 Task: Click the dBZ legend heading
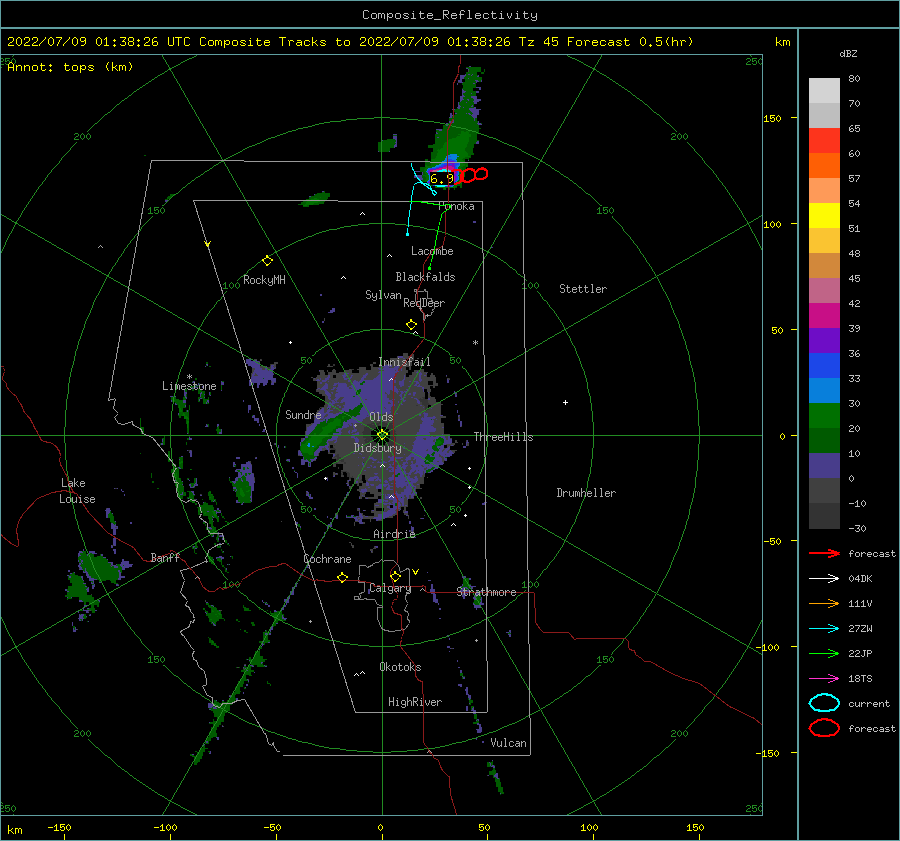848,54
